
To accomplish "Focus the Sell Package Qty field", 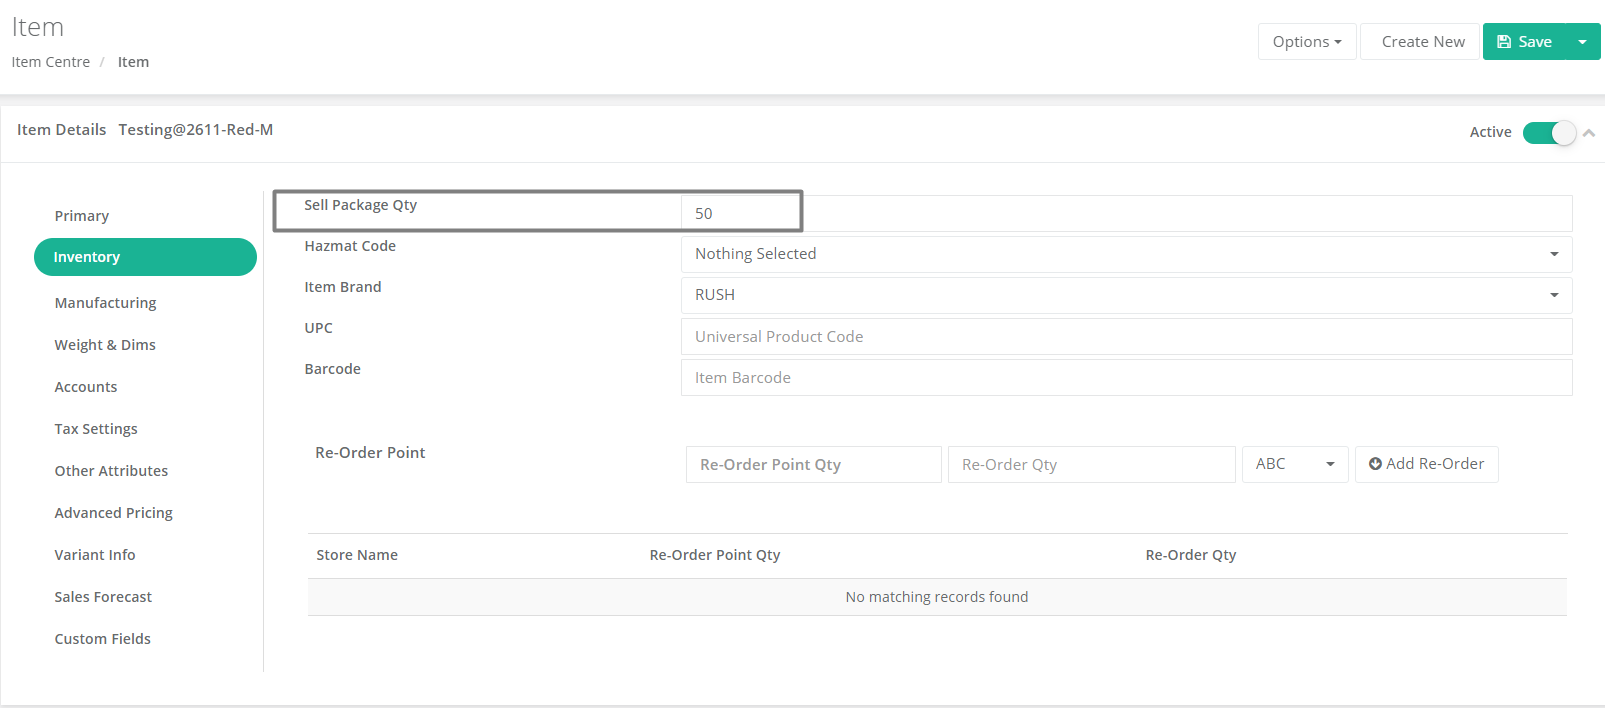I will click(x=1126, y=214).
